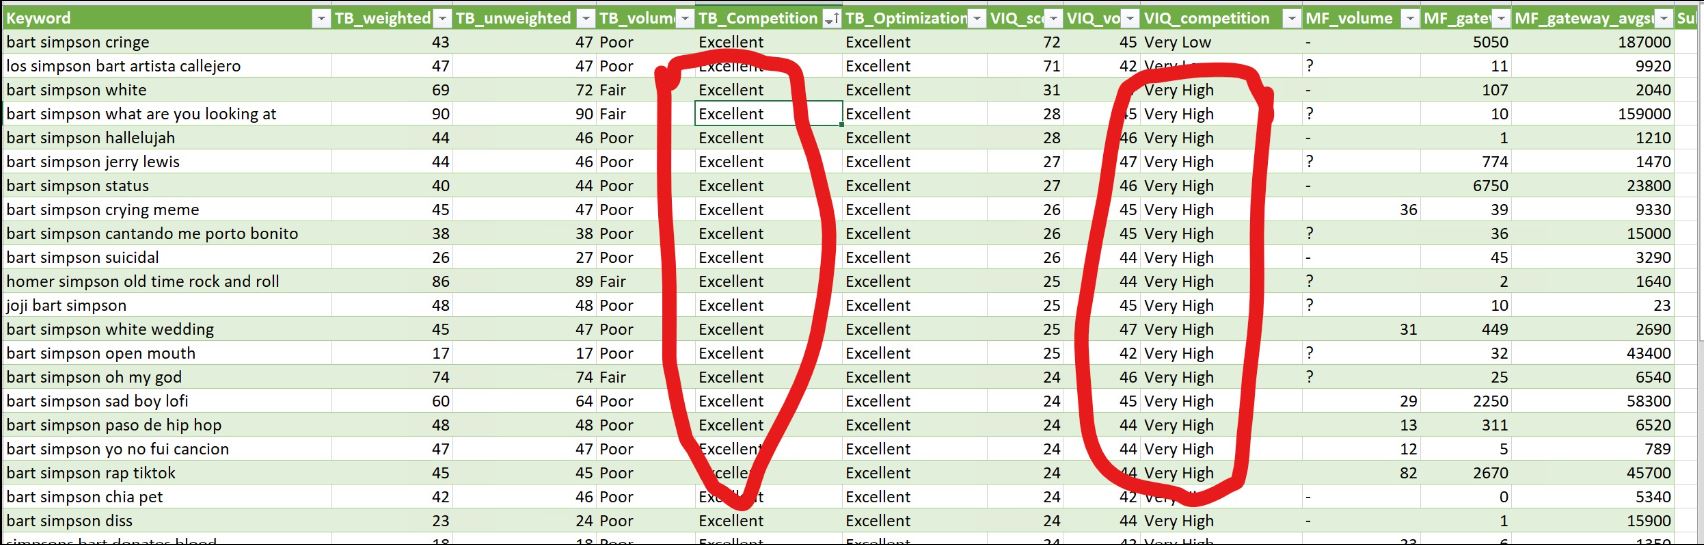Select the MF_gateway value 5050
The height and width of the screenshot is (545, 1704).
coord(1466,42)
